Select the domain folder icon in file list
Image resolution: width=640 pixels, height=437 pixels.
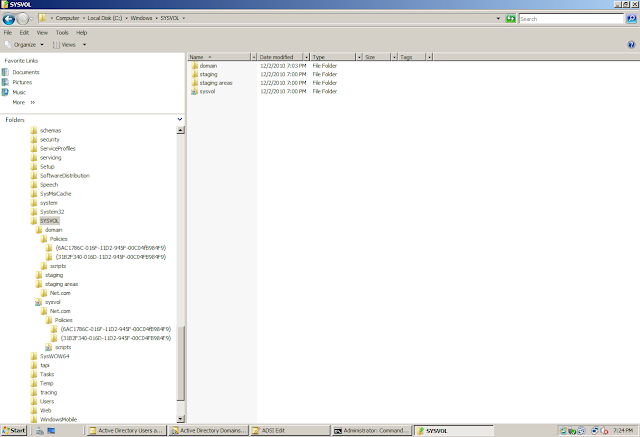click(195, 65)
